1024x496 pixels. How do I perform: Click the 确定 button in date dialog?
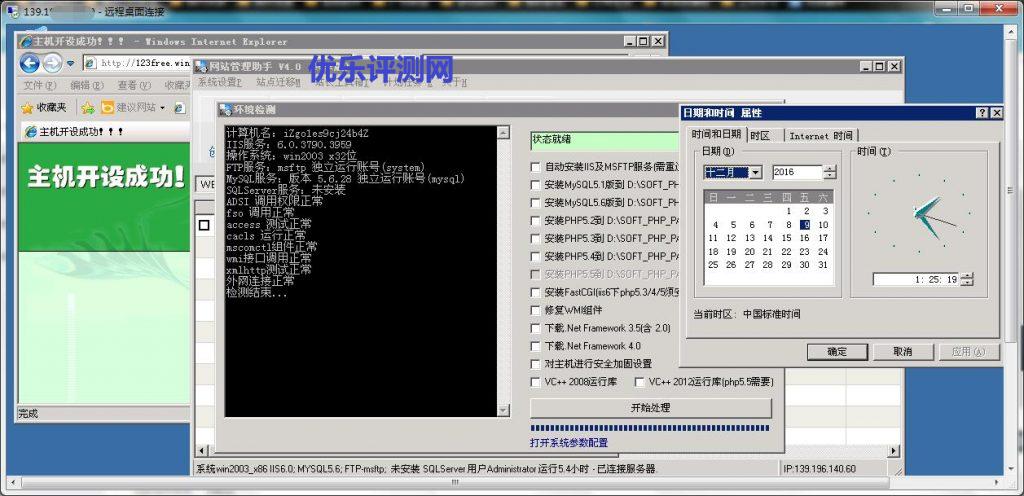837,352
